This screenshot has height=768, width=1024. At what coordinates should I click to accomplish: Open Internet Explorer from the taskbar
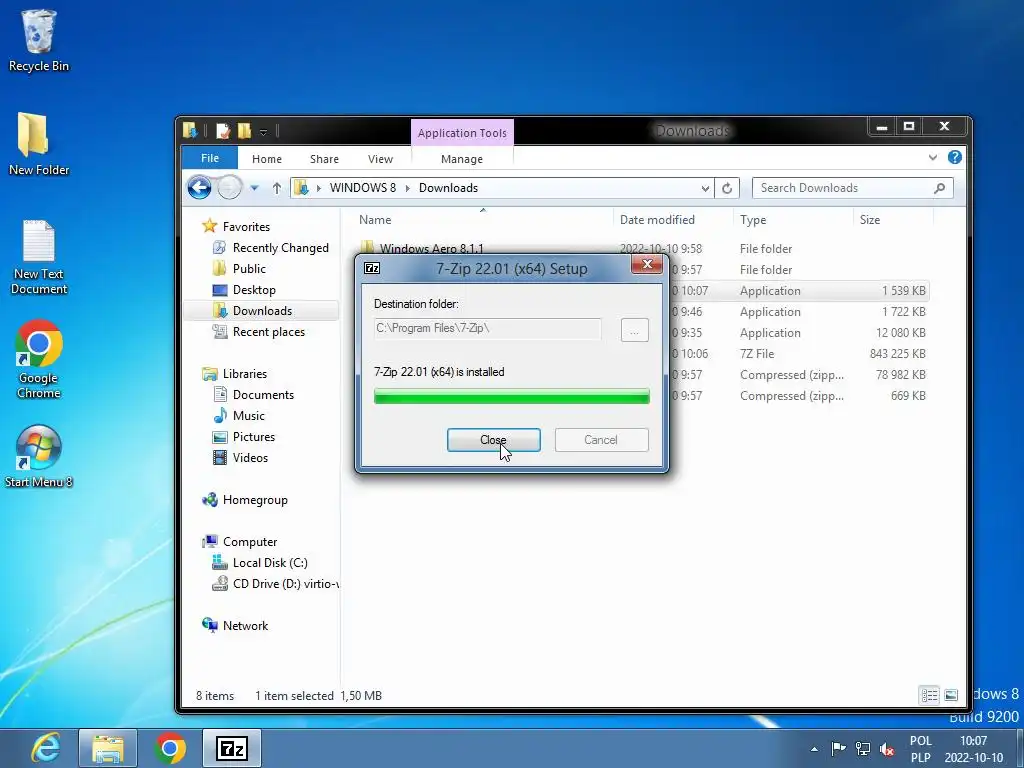(46, 748)
